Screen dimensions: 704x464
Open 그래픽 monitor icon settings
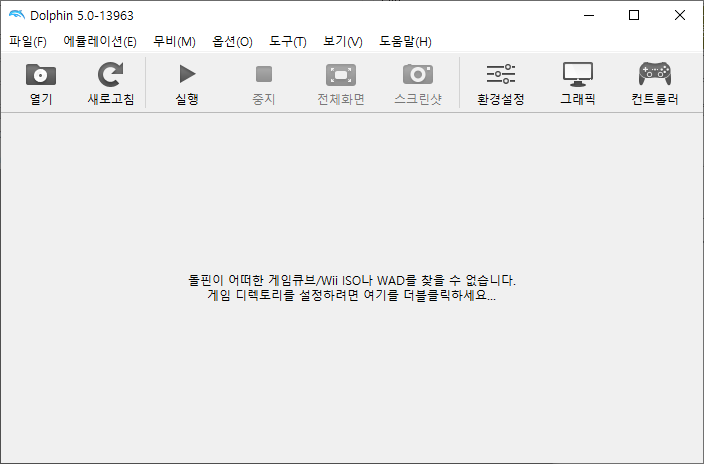point(578,74)
